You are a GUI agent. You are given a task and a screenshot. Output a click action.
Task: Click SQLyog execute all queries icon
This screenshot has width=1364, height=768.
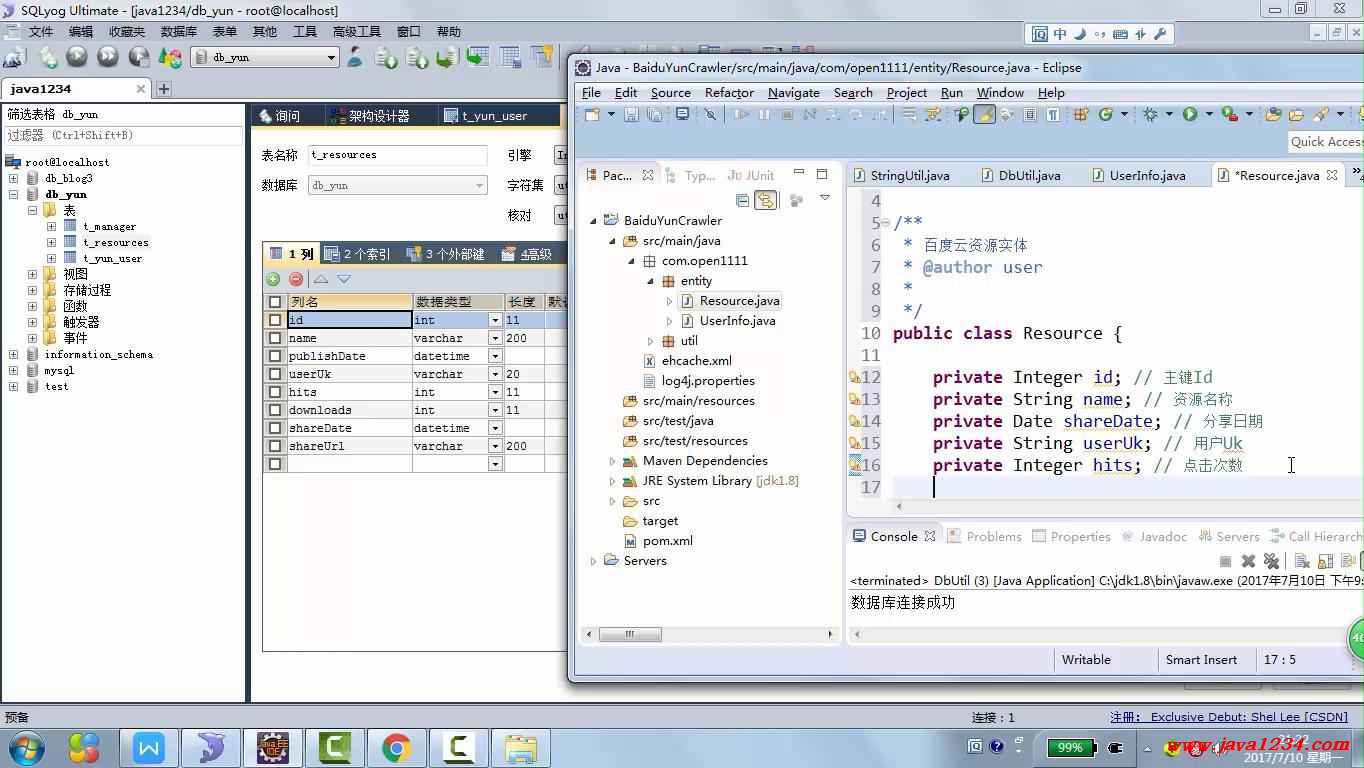[108, 57]
